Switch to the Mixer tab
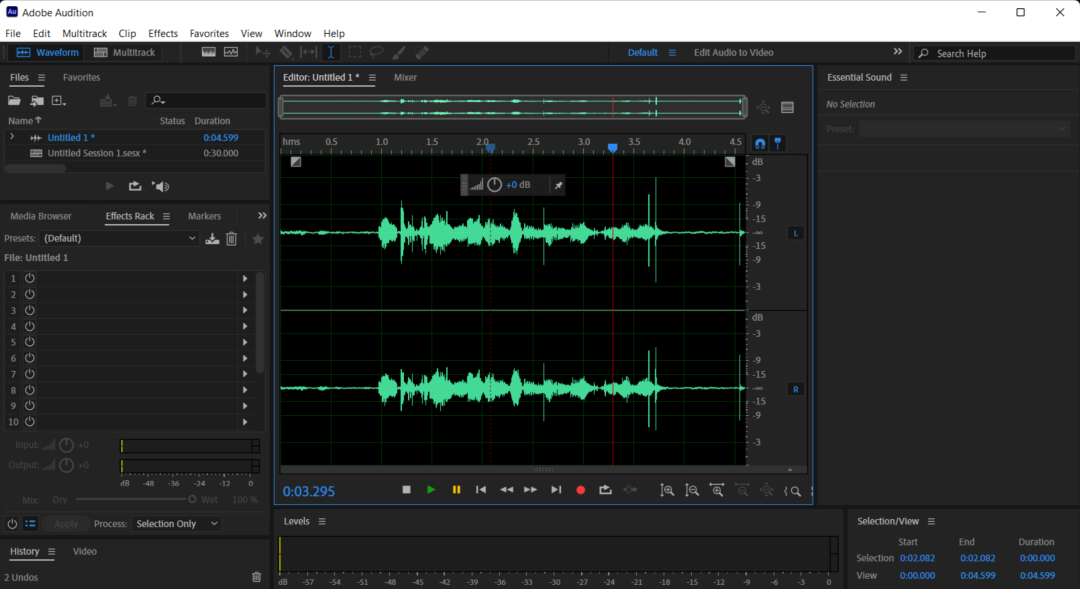Viewport: 1080px width, 589px height. click(x=405, y=77)
